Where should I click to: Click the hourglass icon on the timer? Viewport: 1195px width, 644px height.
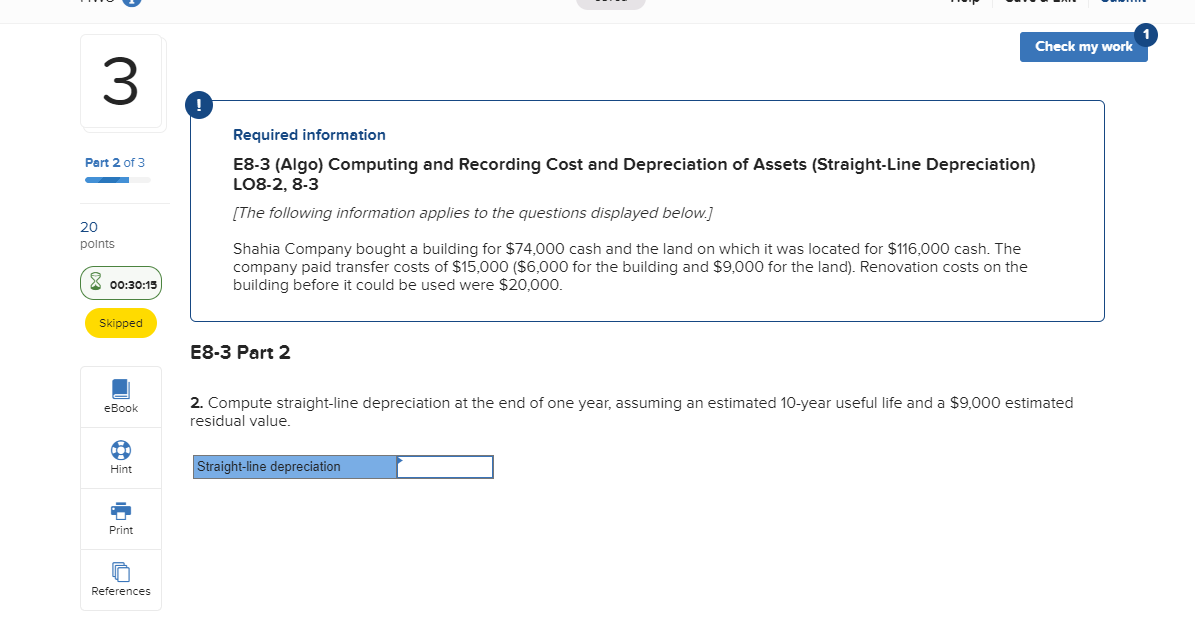tap(98, 283)
